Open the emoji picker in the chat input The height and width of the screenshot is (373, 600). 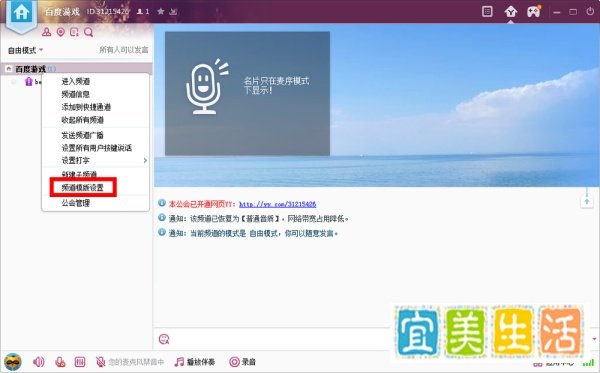click(164, 339)
